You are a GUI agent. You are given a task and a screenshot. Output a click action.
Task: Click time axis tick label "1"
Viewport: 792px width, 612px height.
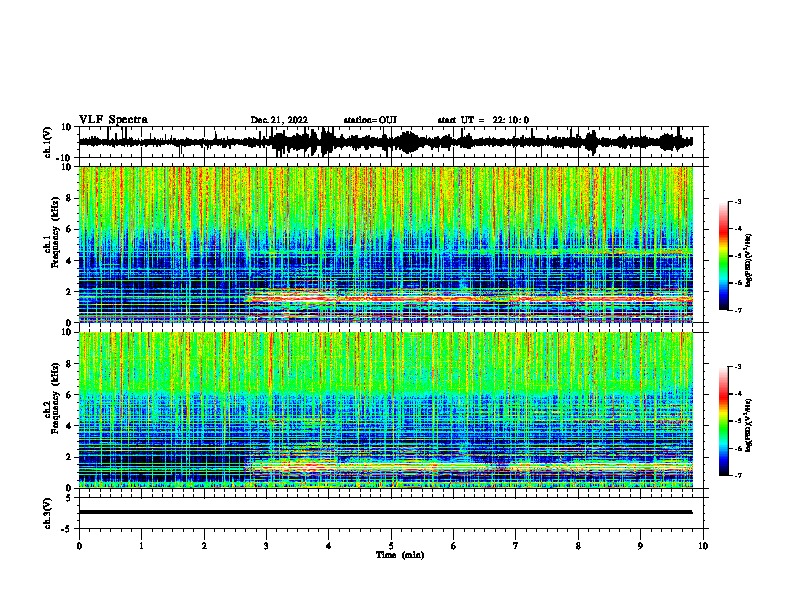[x=141, y=546]
